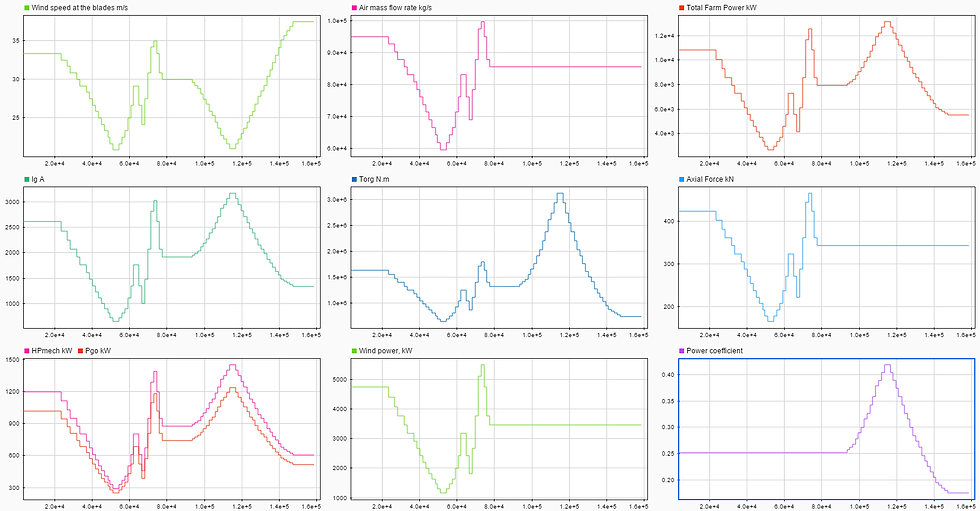980x511 pixels.
Task: Click inside the Torq N.m plot area
Action: (499, 257)
